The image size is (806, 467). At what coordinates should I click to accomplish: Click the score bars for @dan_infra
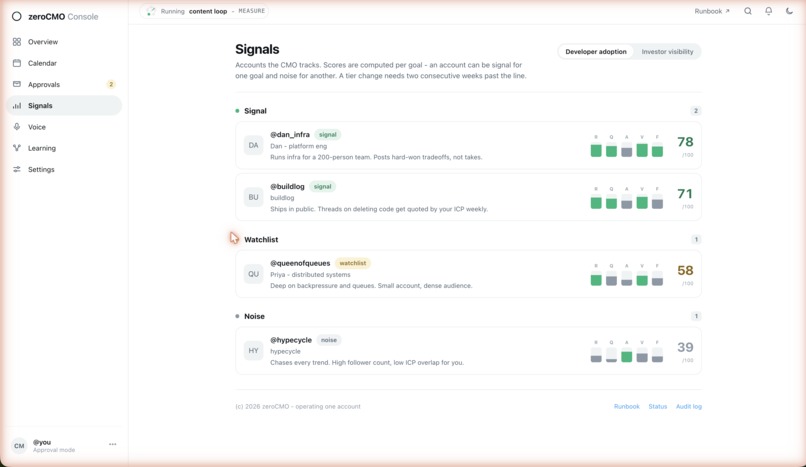pyautogui.click(x=627, y=146)
